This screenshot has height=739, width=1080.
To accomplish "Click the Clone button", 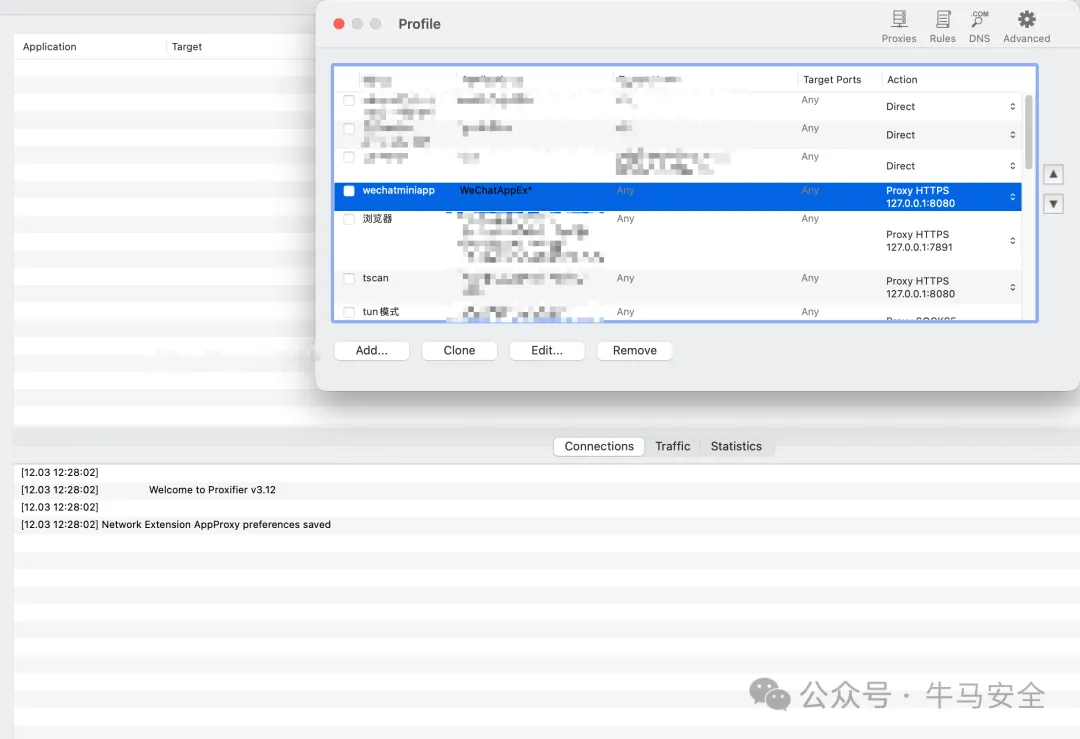I will tap(459, 351).
